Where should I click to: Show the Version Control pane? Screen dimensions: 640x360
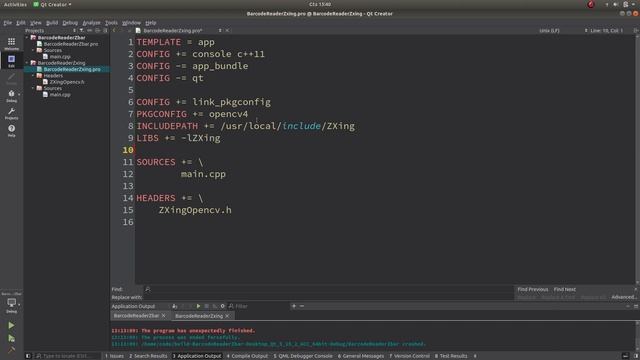tap(409, 356)
